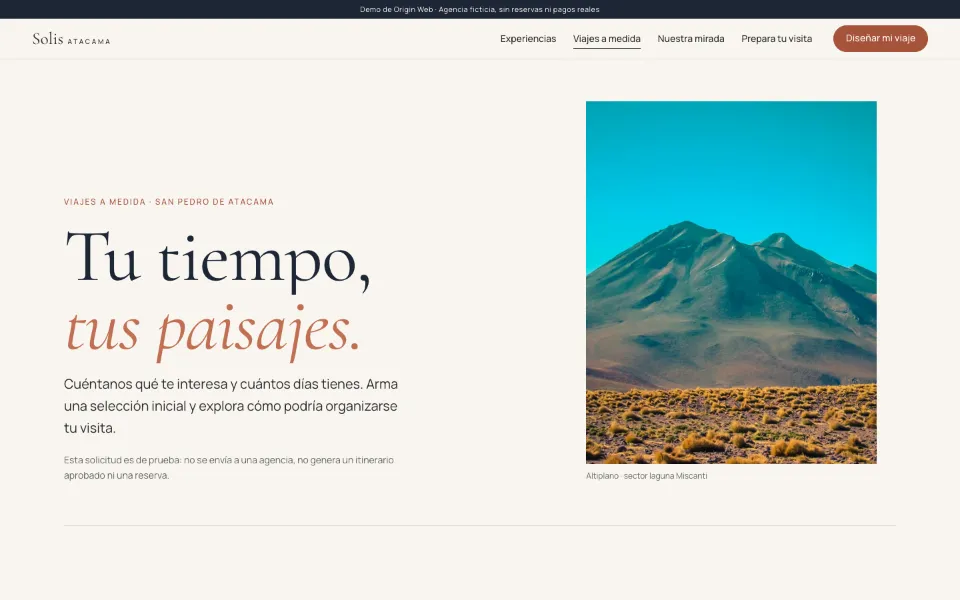
Task: Click the 'Cuéntanos qué te interesa' paragraph
Action: click(x=231, y=406)
